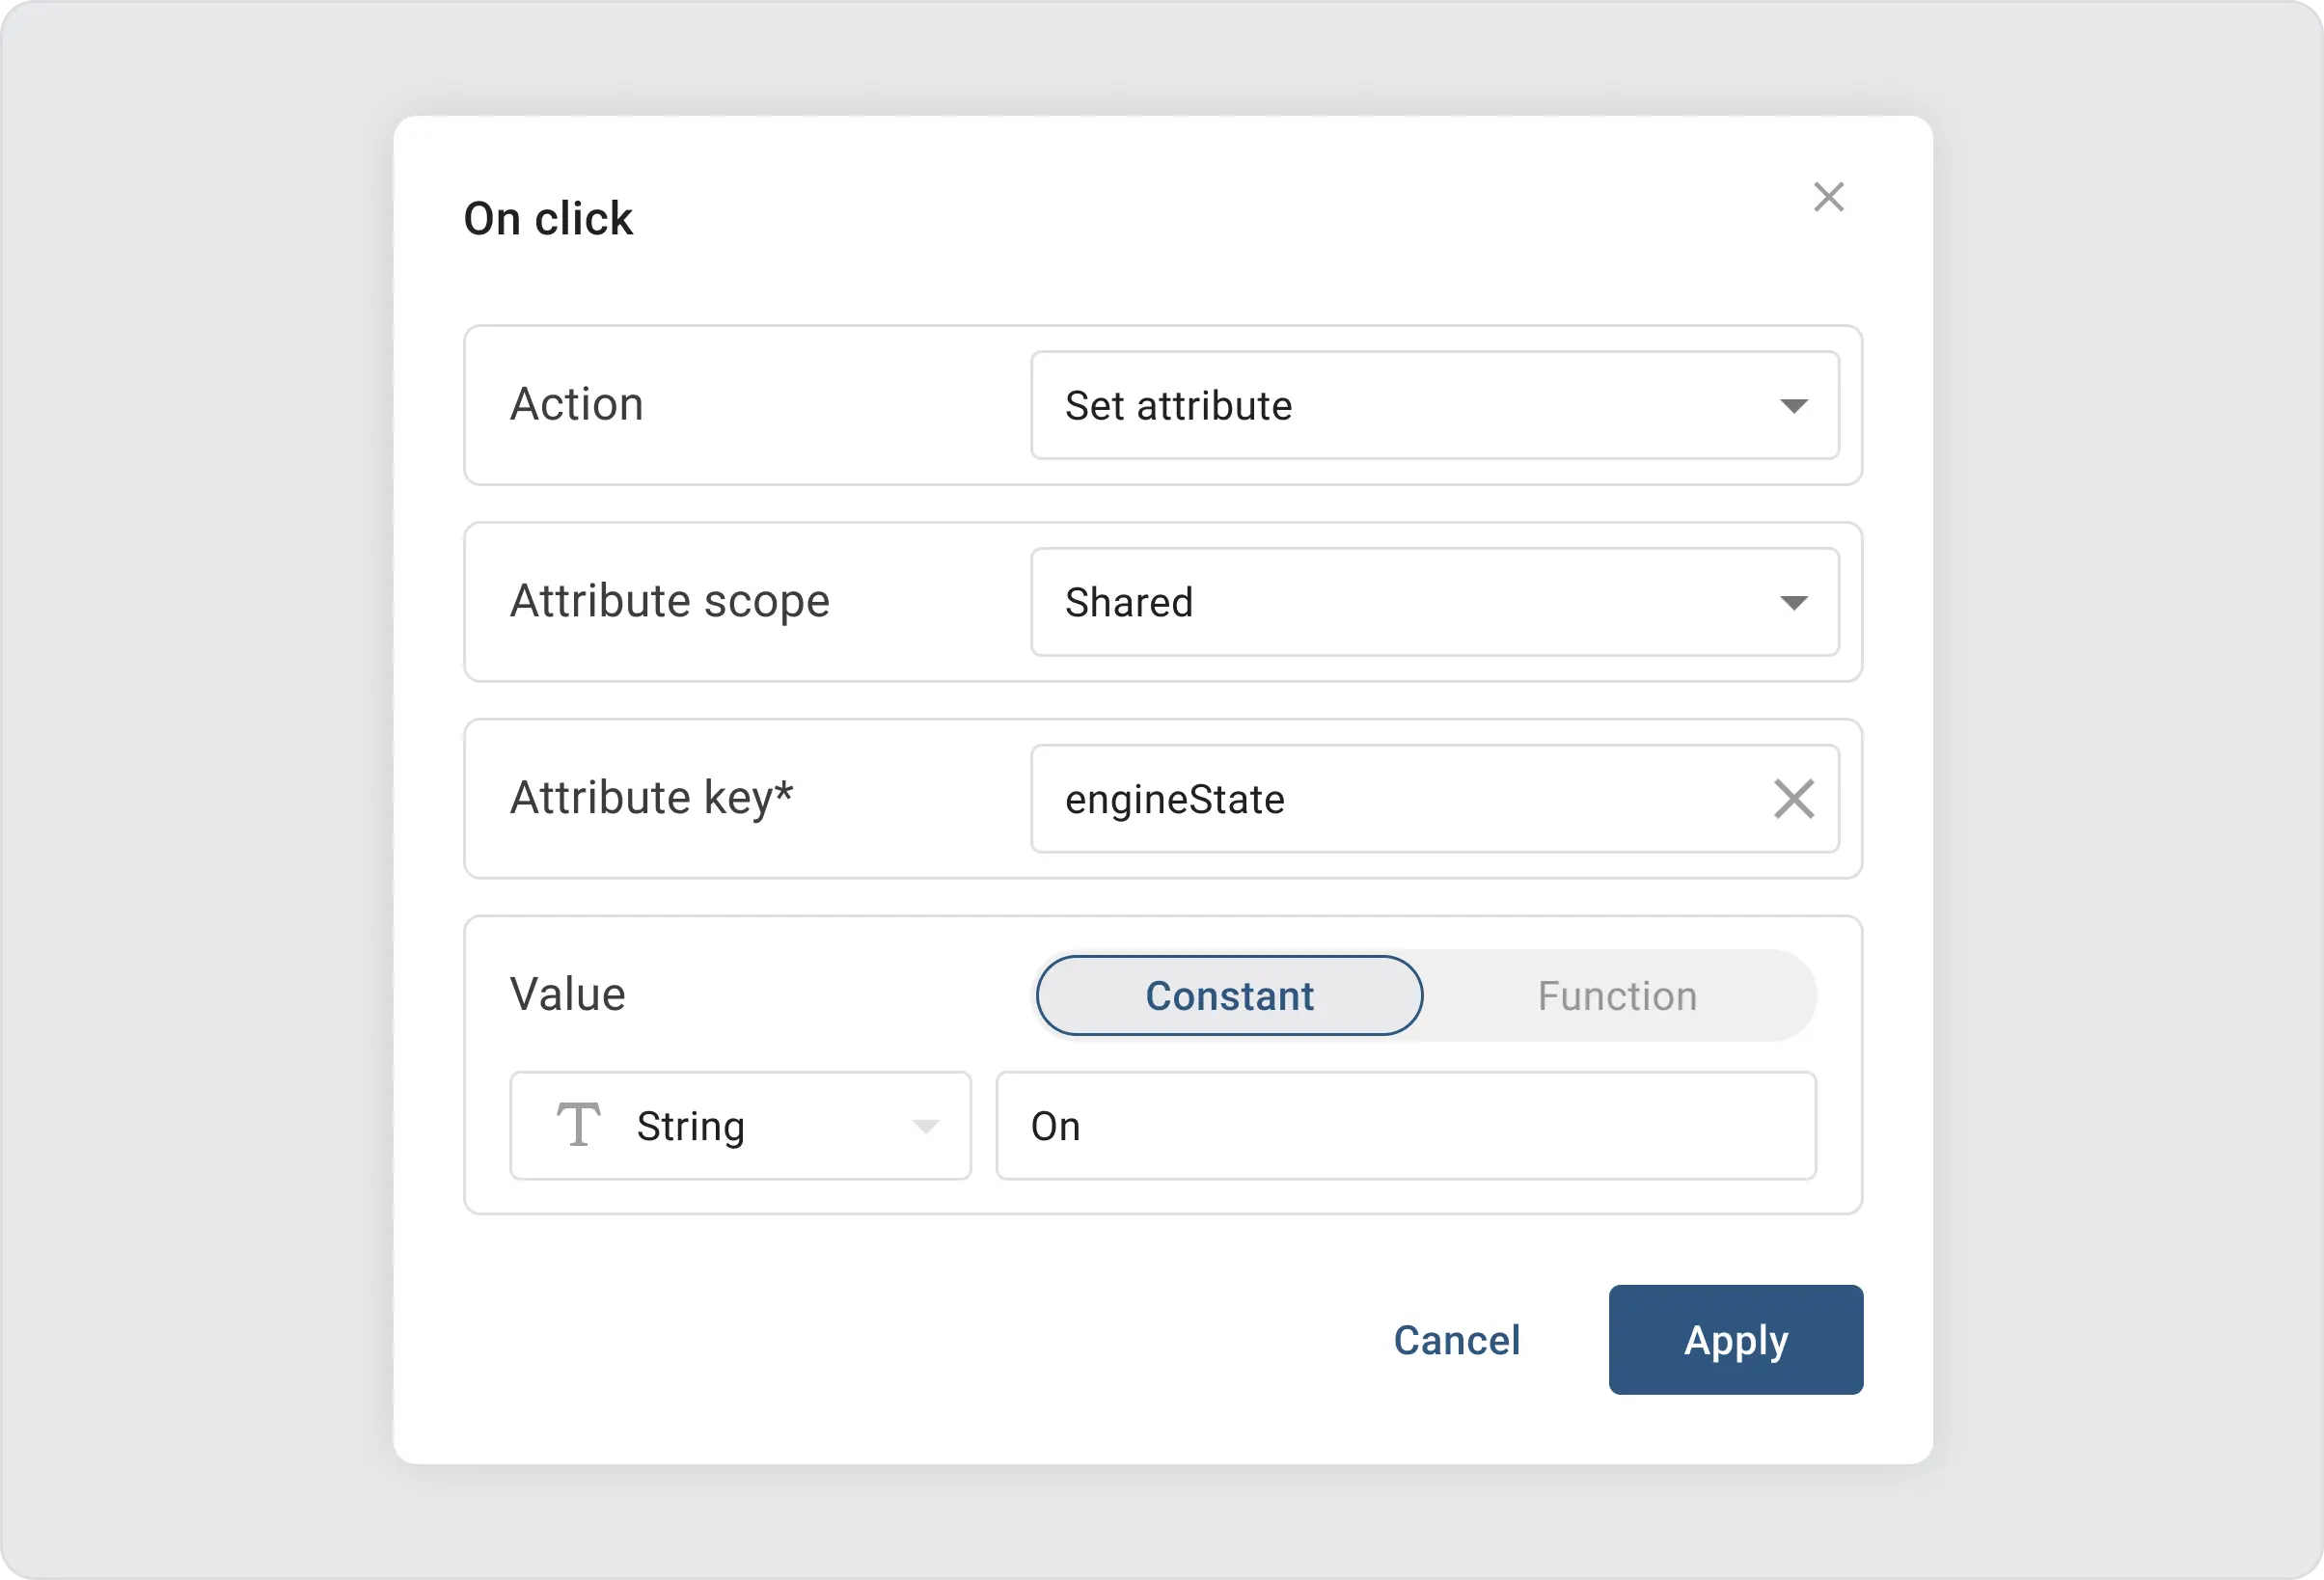Screen dimensions: 2324x1580
Task: Click the T text type indicator
Action: [578, 1125]
